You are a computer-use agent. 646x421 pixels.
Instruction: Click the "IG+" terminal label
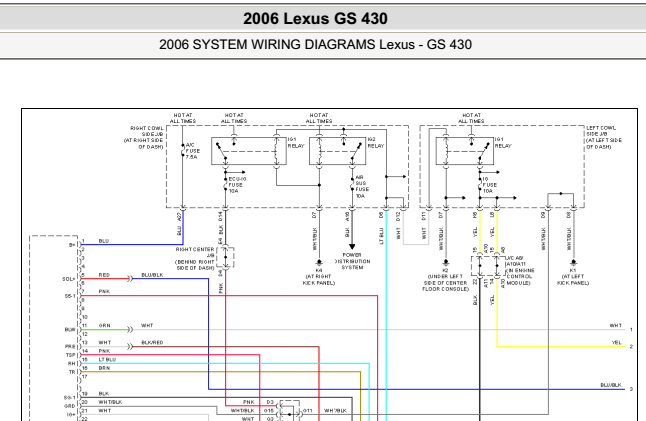click(71, 414)
